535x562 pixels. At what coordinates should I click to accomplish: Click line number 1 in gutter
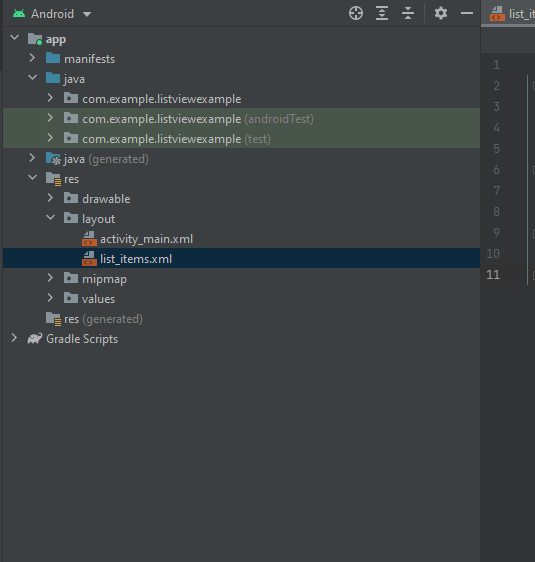tap(496, 65)
